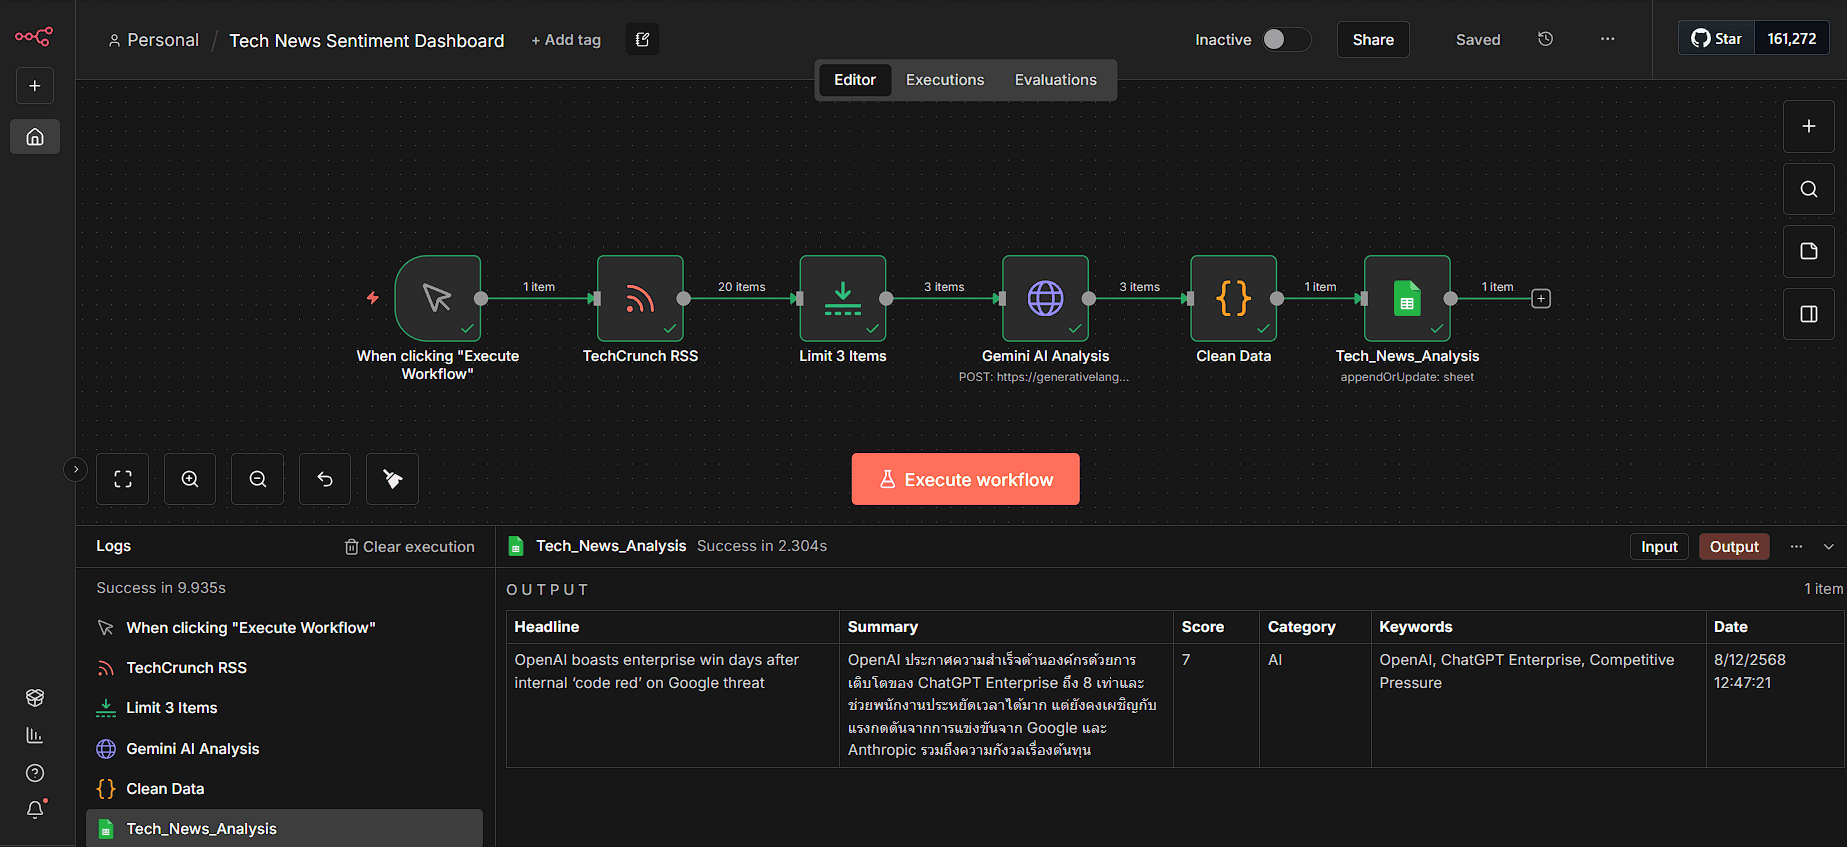Viewport: 1847px width, 847px height.
Task: Toggle the Inactive workflow switch
Action: (x=1285, y=39)
